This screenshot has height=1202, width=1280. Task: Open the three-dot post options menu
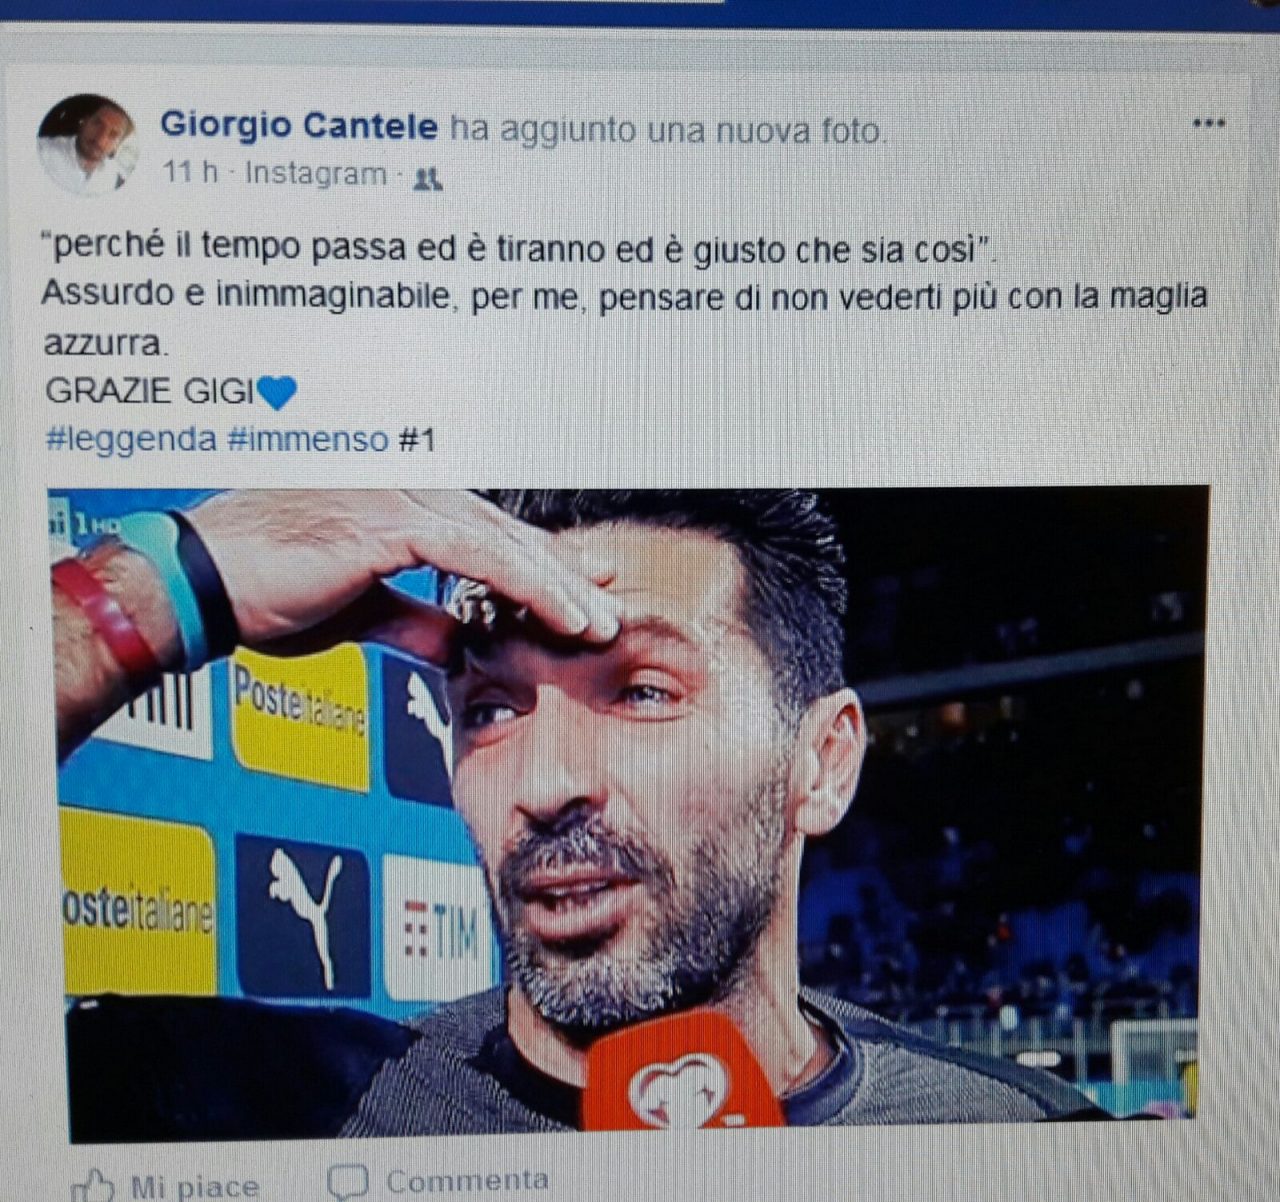[x=1209, y=124]
